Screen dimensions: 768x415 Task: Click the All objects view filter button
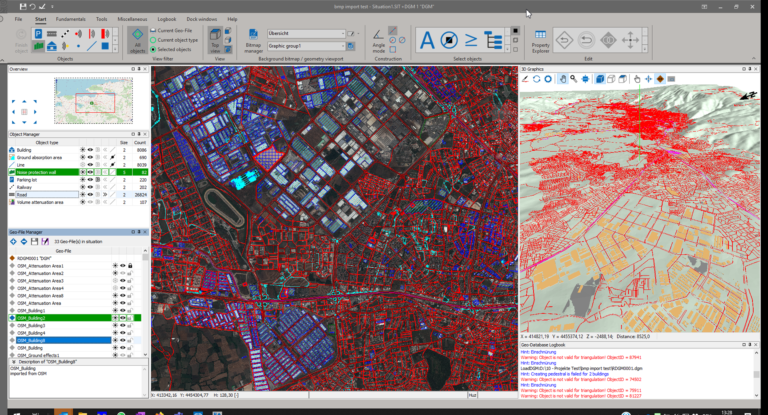pyautogui.click(x=137, y=40)
